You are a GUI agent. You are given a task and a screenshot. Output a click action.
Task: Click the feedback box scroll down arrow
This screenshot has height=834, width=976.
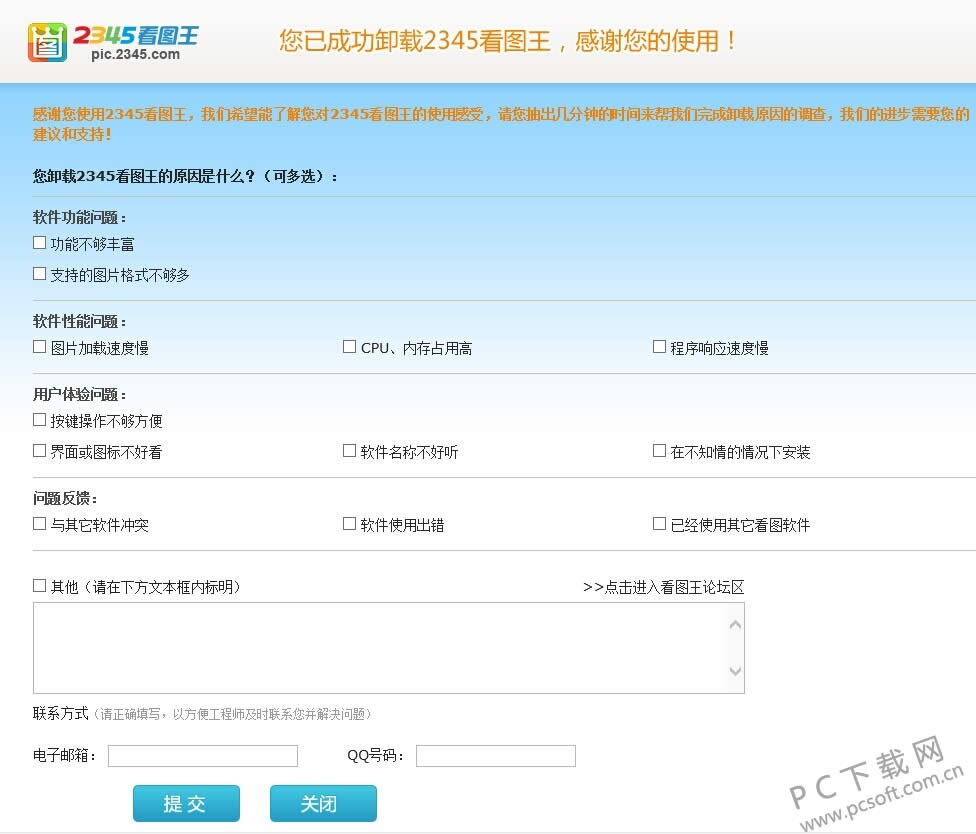point(735,671)
